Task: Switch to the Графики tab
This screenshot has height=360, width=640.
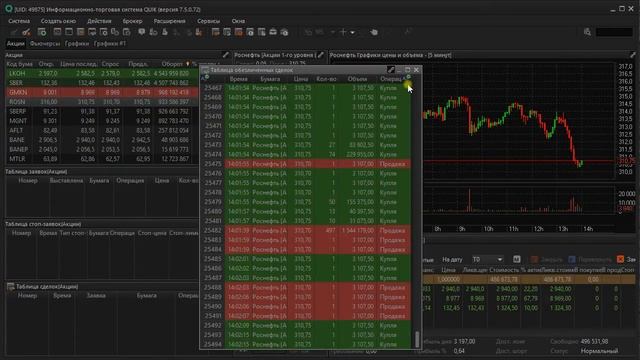Action: 77,43
